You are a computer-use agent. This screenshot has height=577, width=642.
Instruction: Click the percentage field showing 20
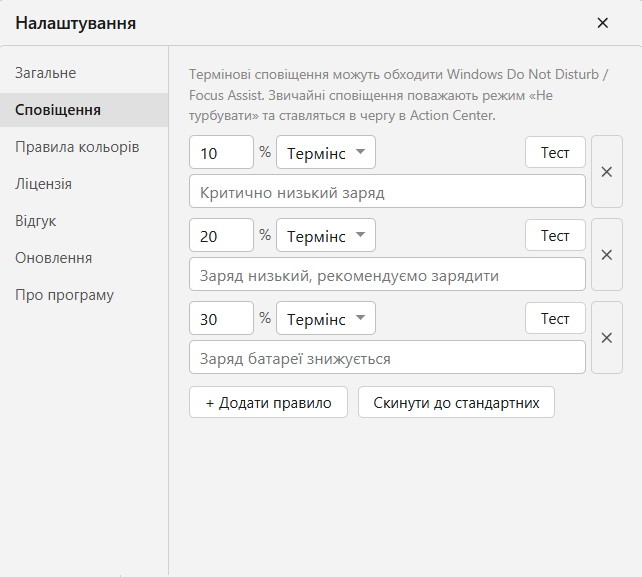point(222,235)
